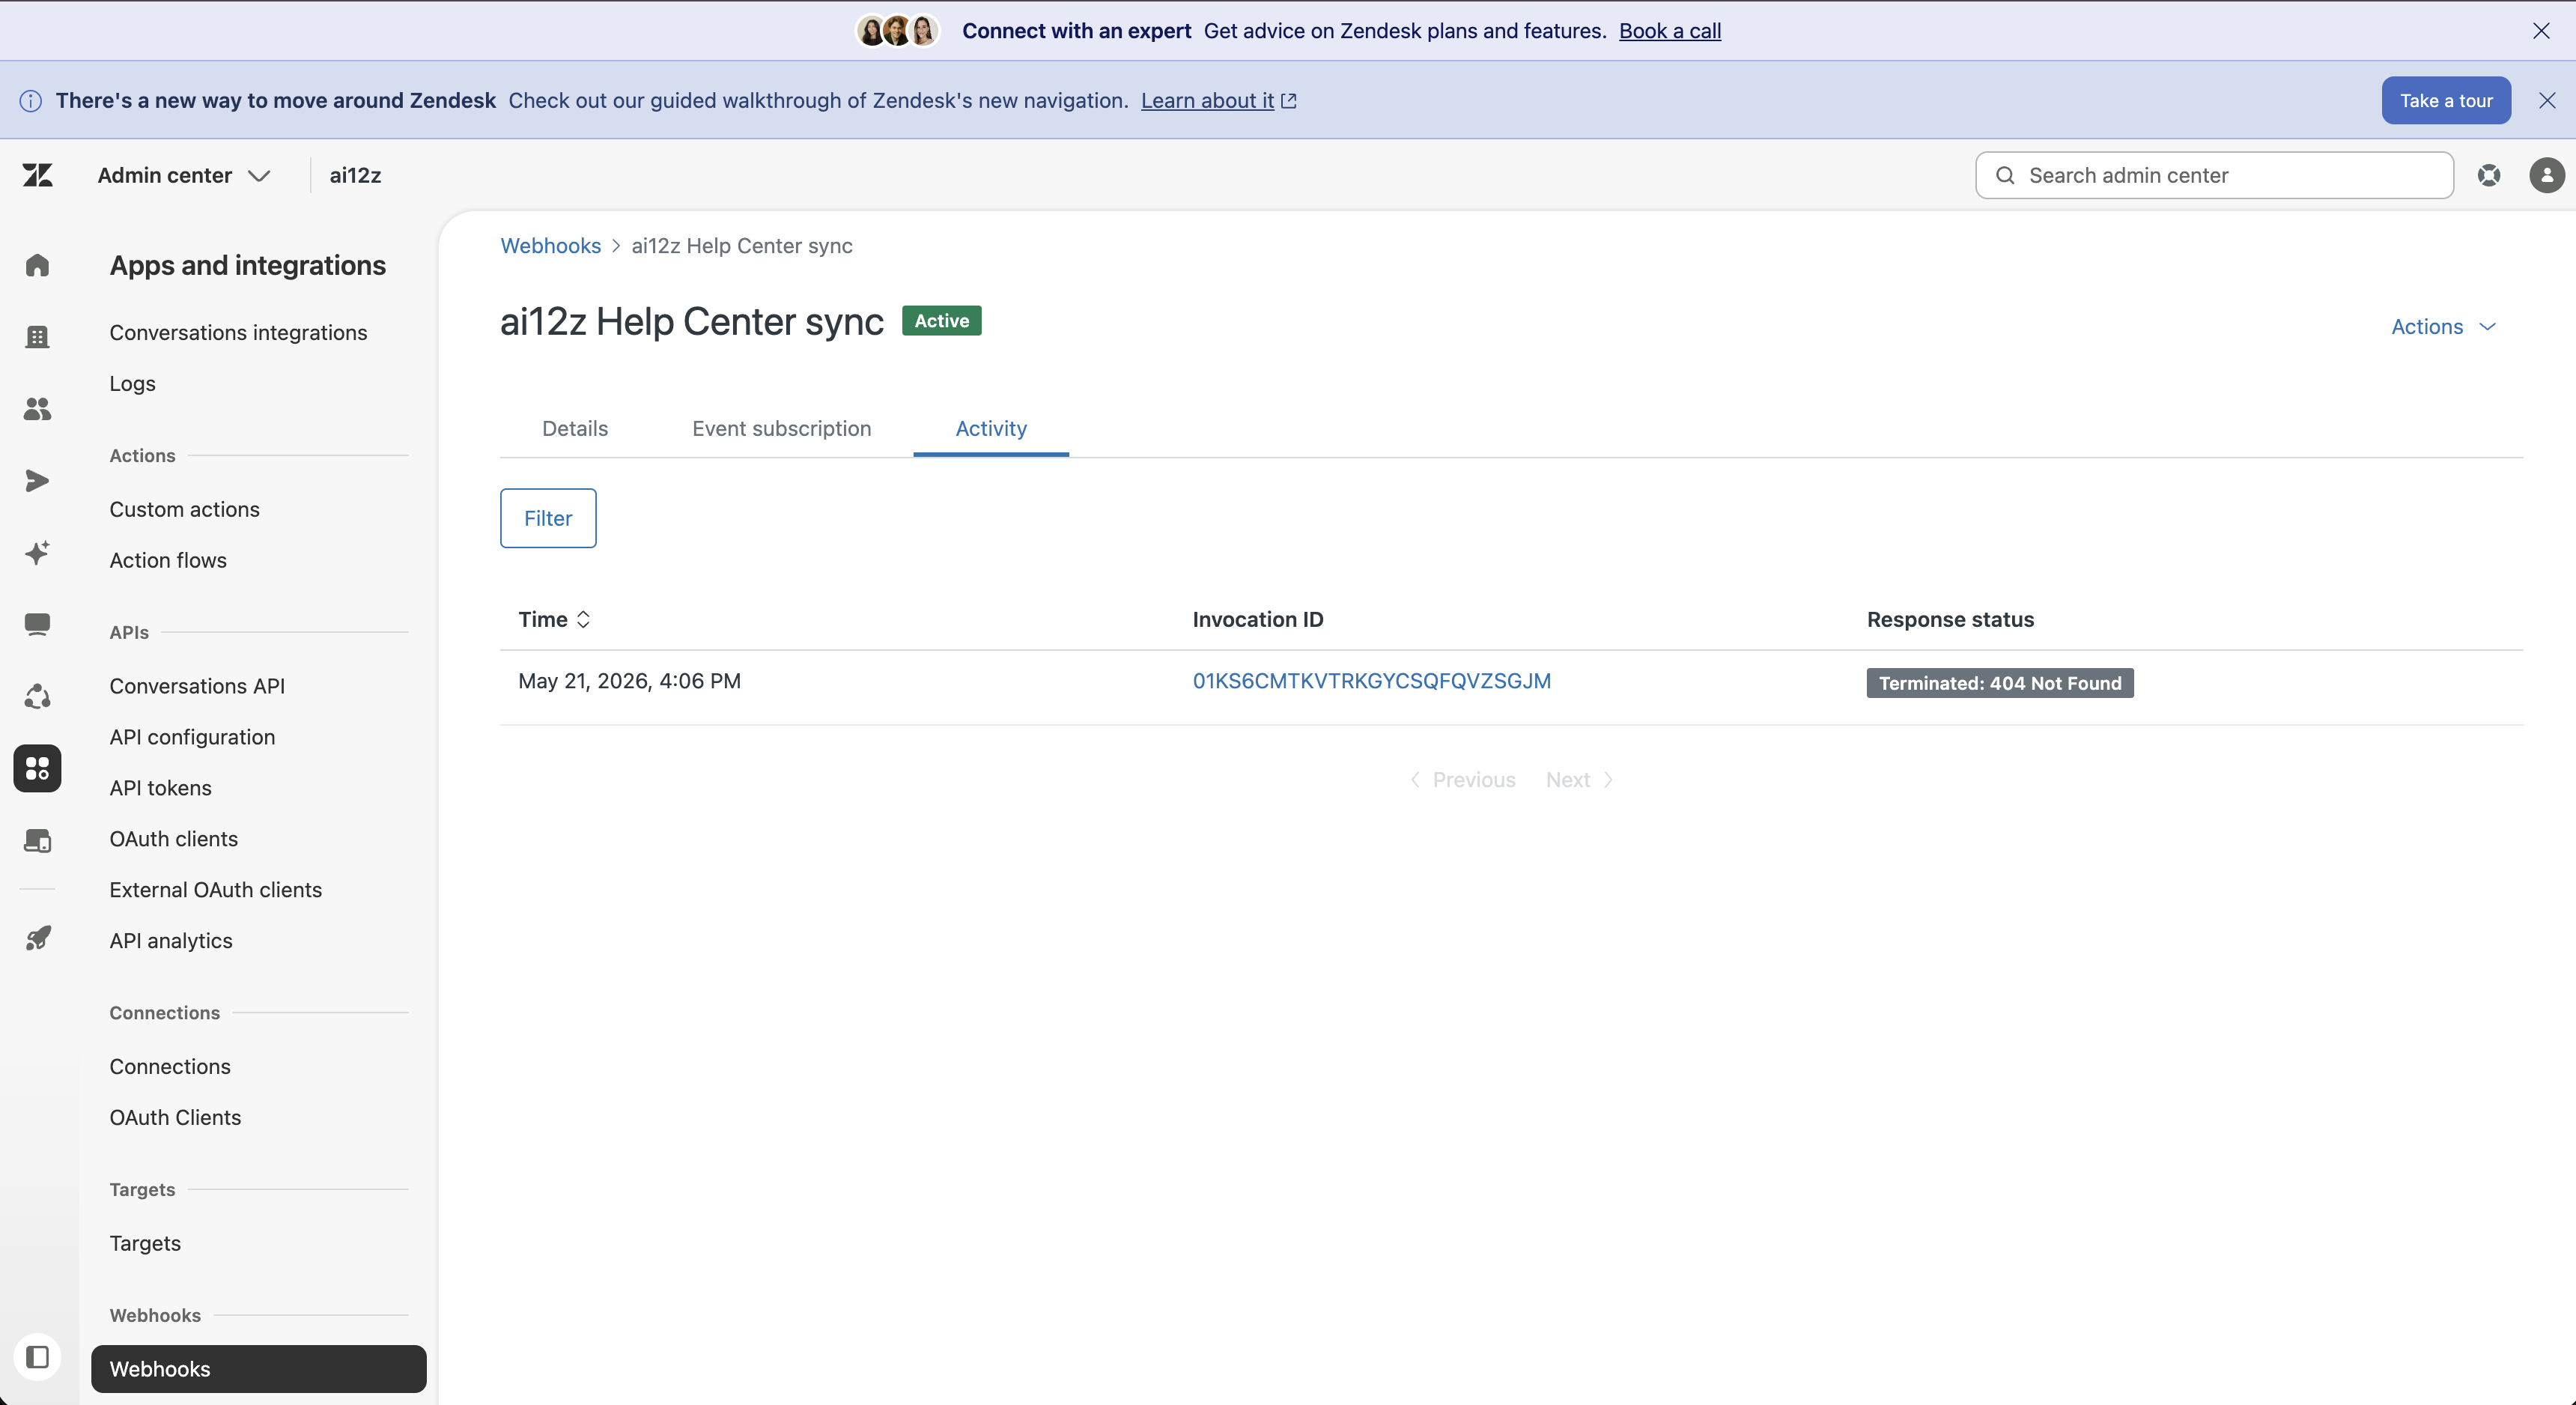Collapse the navigation panel with the bottom sidebar icon

37,1357
